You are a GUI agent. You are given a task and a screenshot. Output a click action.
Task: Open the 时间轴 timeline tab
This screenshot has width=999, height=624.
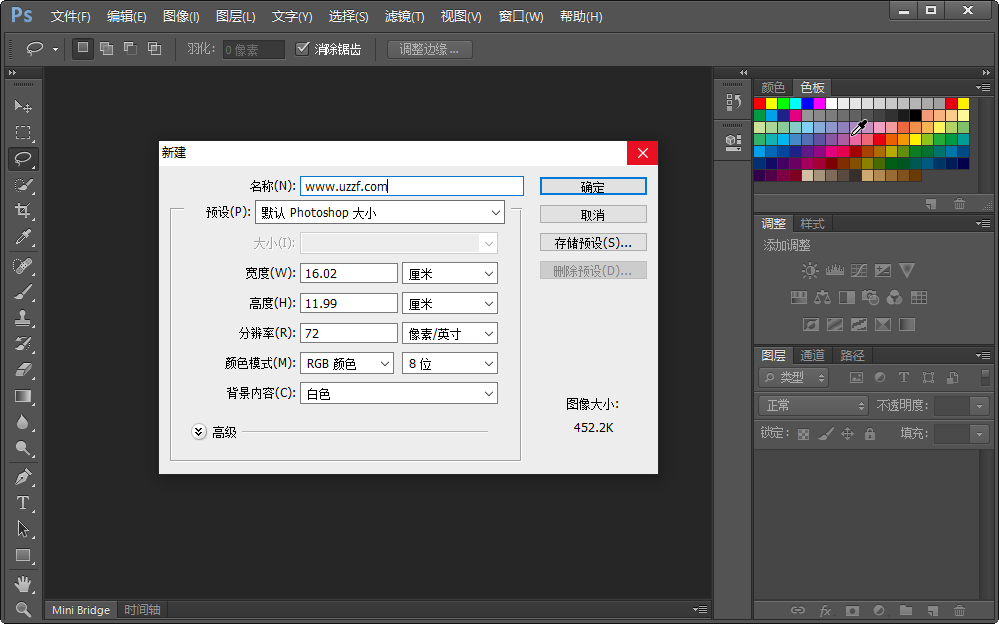pos(142,610)
